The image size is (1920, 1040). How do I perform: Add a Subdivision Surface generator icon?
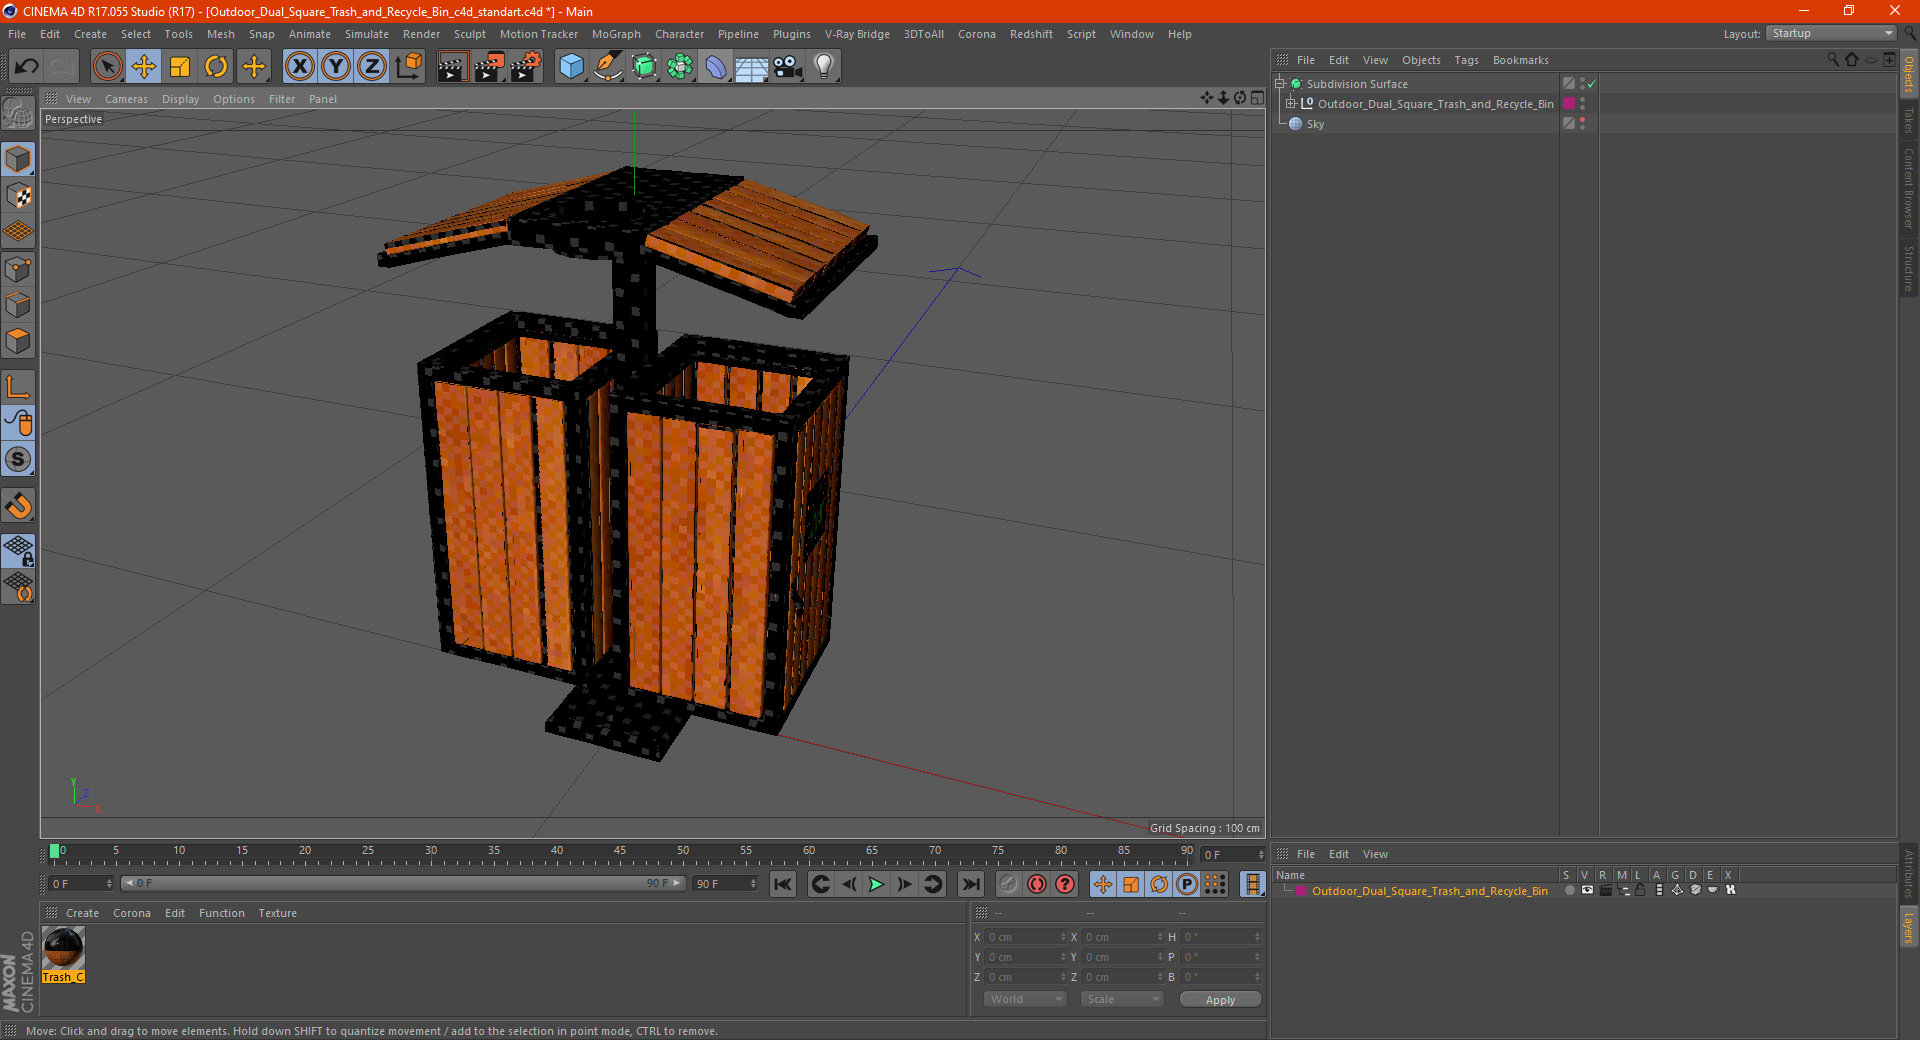(644, 67)
